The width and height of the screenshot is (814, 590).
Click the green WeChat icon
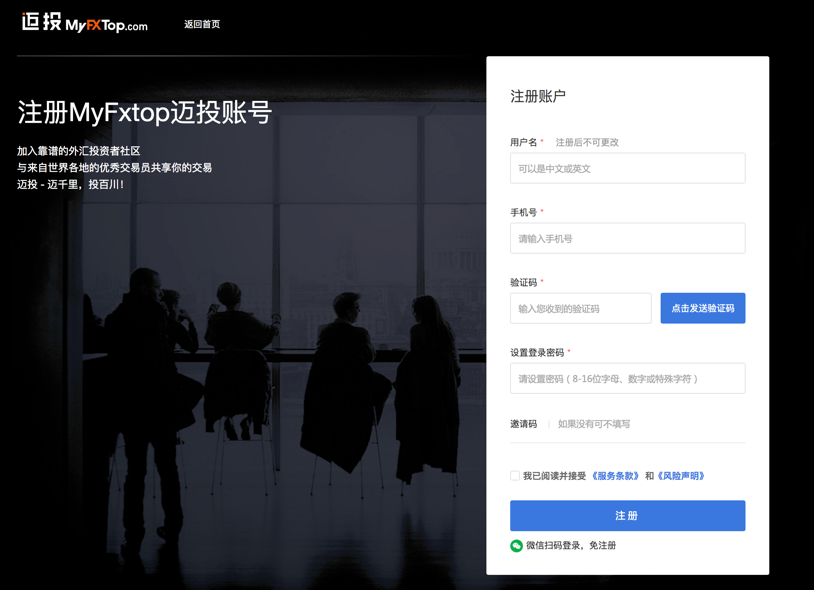516,546
